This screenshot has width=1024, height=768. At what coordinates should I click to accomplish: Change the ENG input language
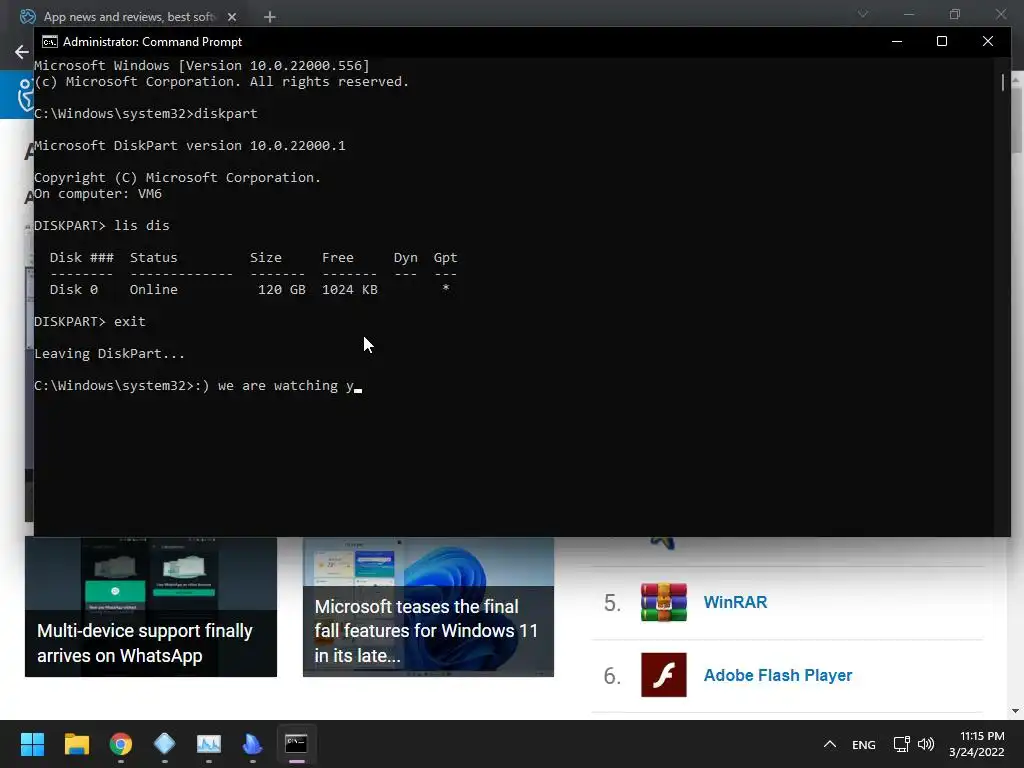point(863,744)
